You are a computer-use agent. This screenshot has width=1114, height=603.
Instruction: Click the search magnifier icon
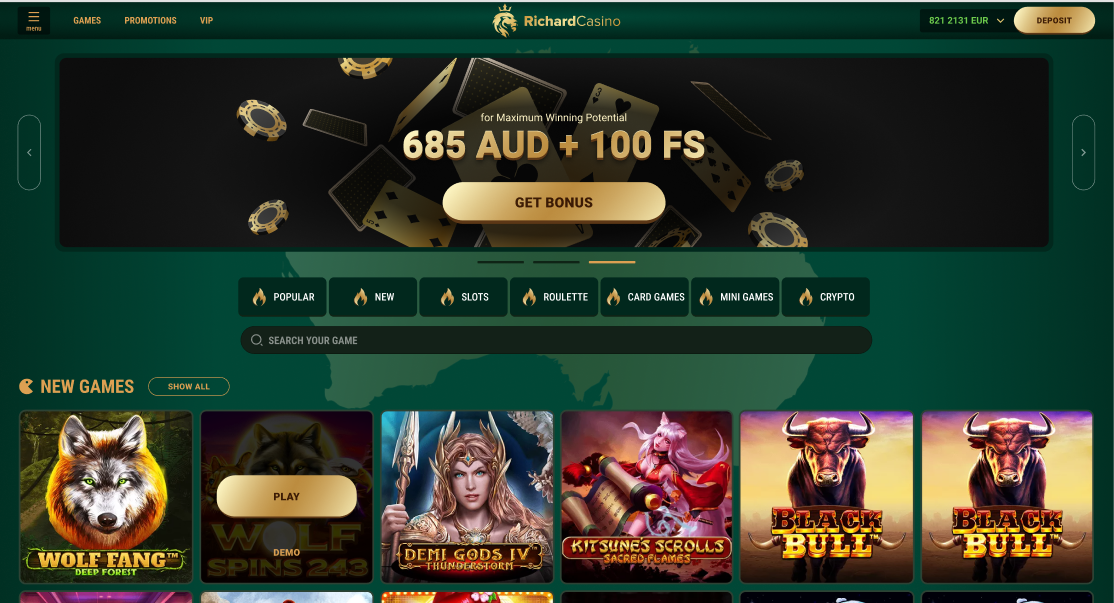[256, 340]
